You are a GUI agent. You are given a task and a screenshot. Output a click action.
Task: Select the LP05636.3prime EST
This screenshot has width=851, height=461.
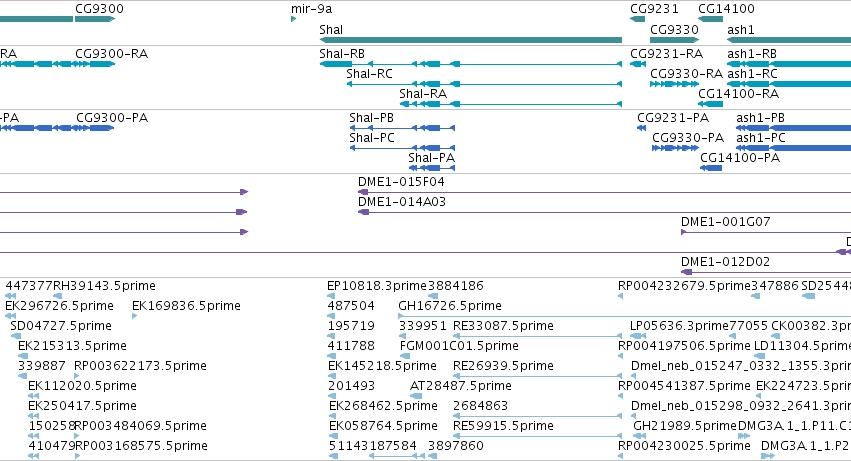(638, 336)
